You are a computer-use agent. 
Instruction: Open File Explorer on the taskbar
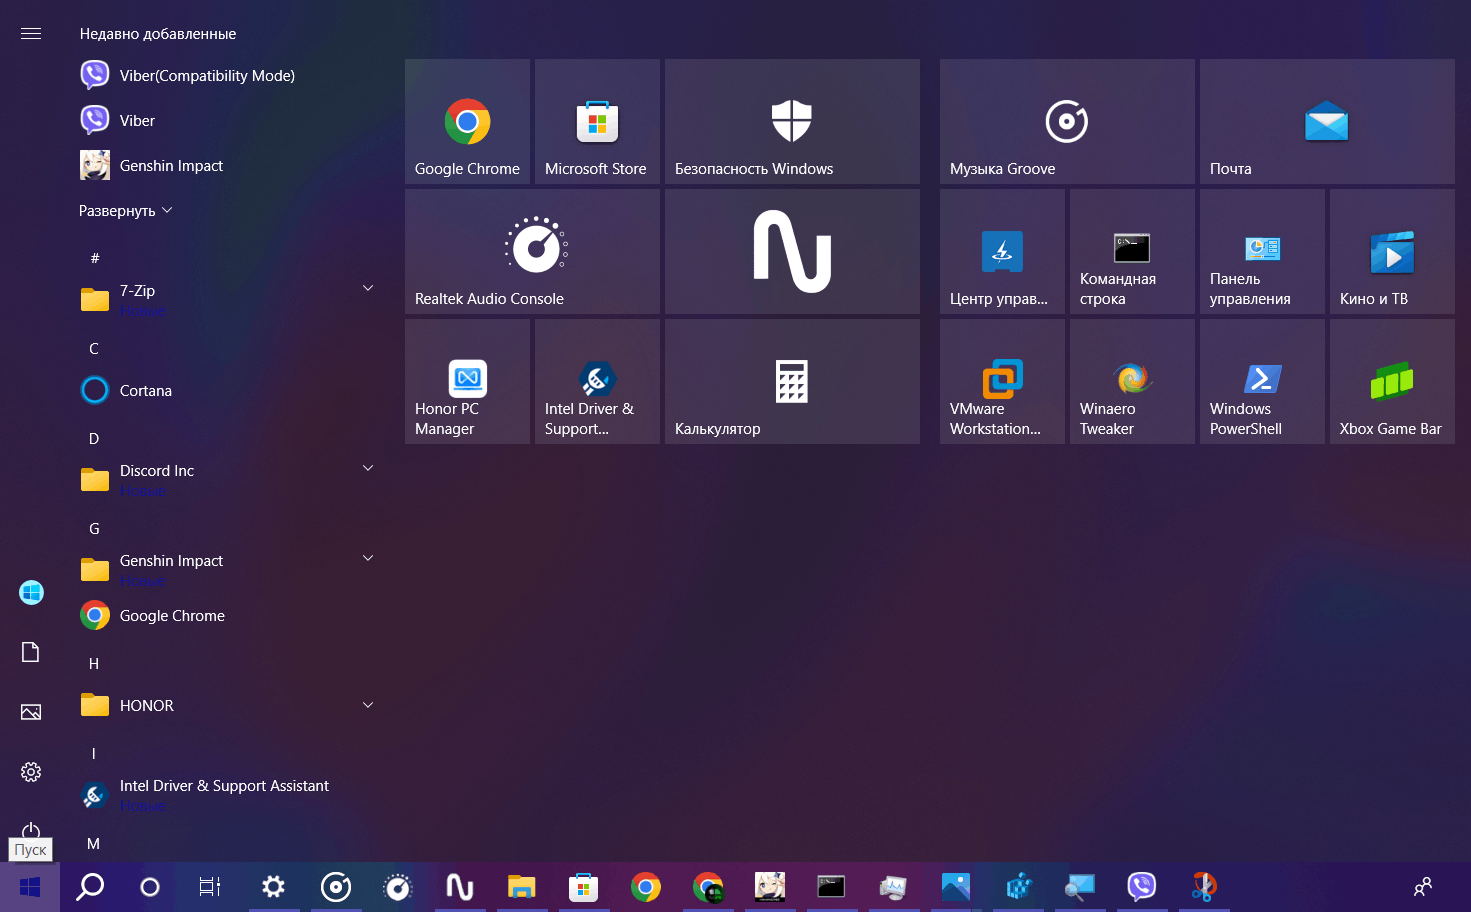click(521, 887)
